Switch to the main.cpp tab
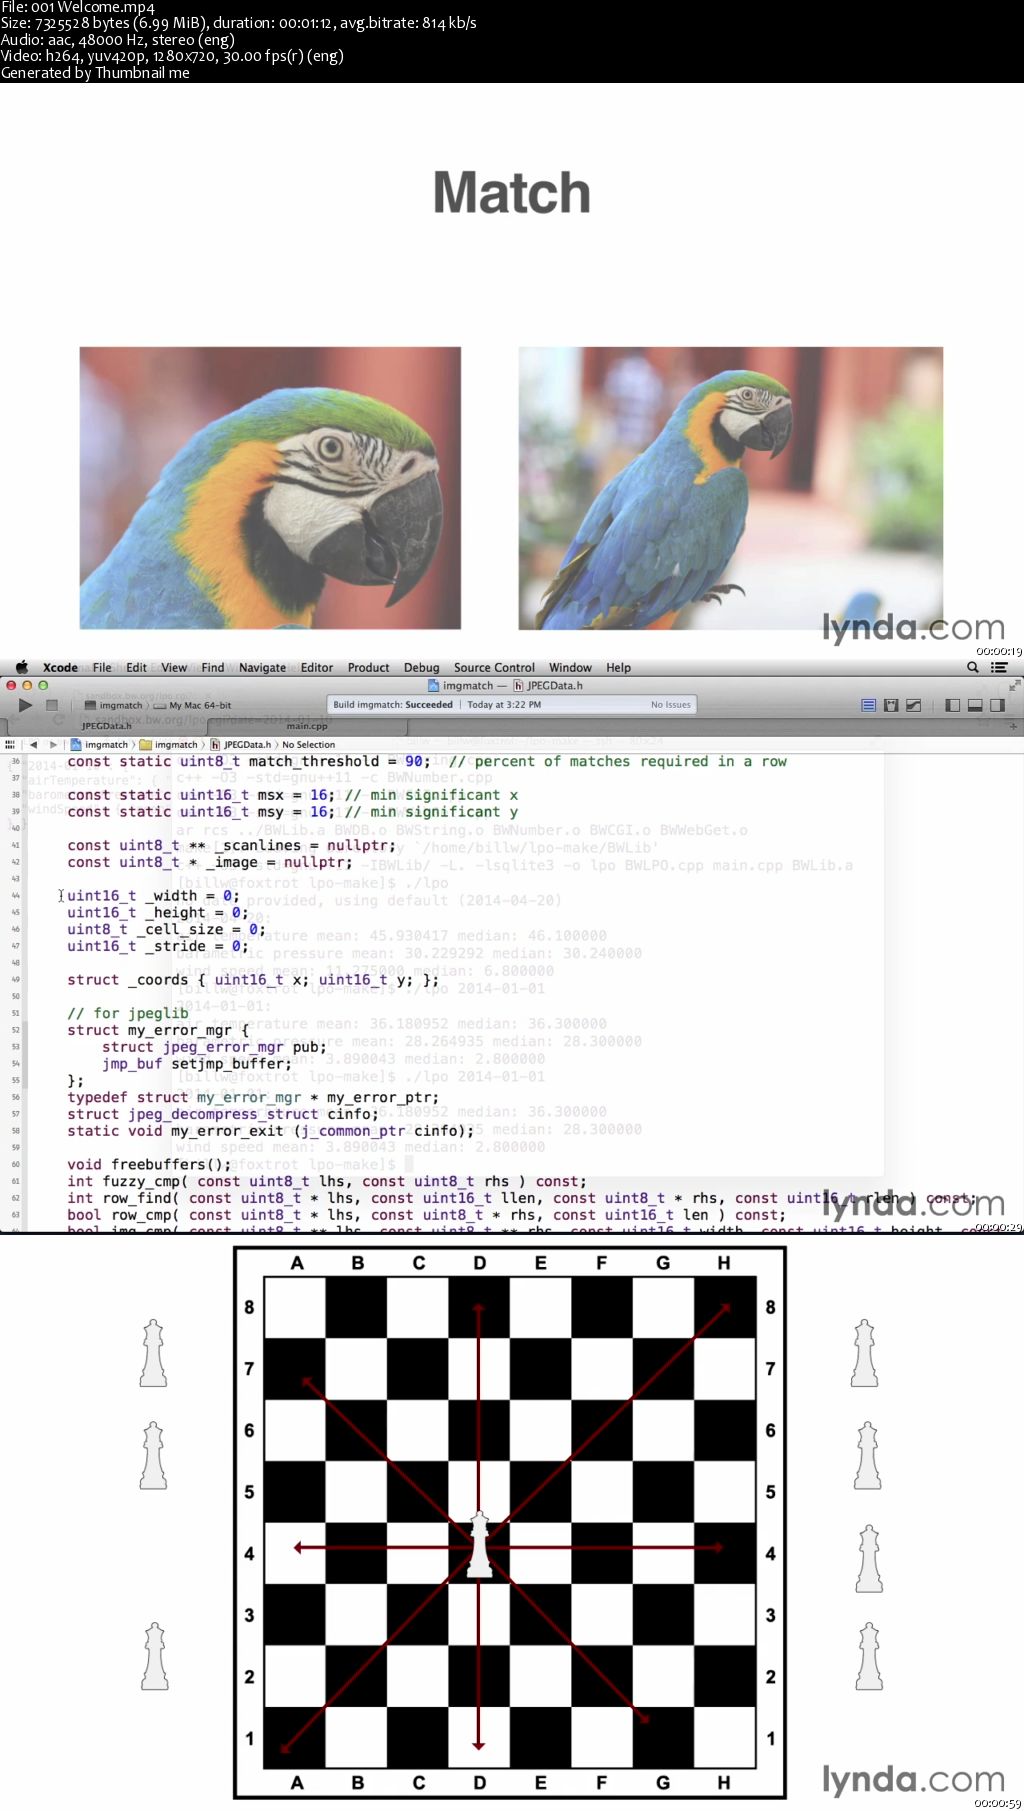Screen dimensions: 1024x1811 pyautogui.click(x=307, y=726)
